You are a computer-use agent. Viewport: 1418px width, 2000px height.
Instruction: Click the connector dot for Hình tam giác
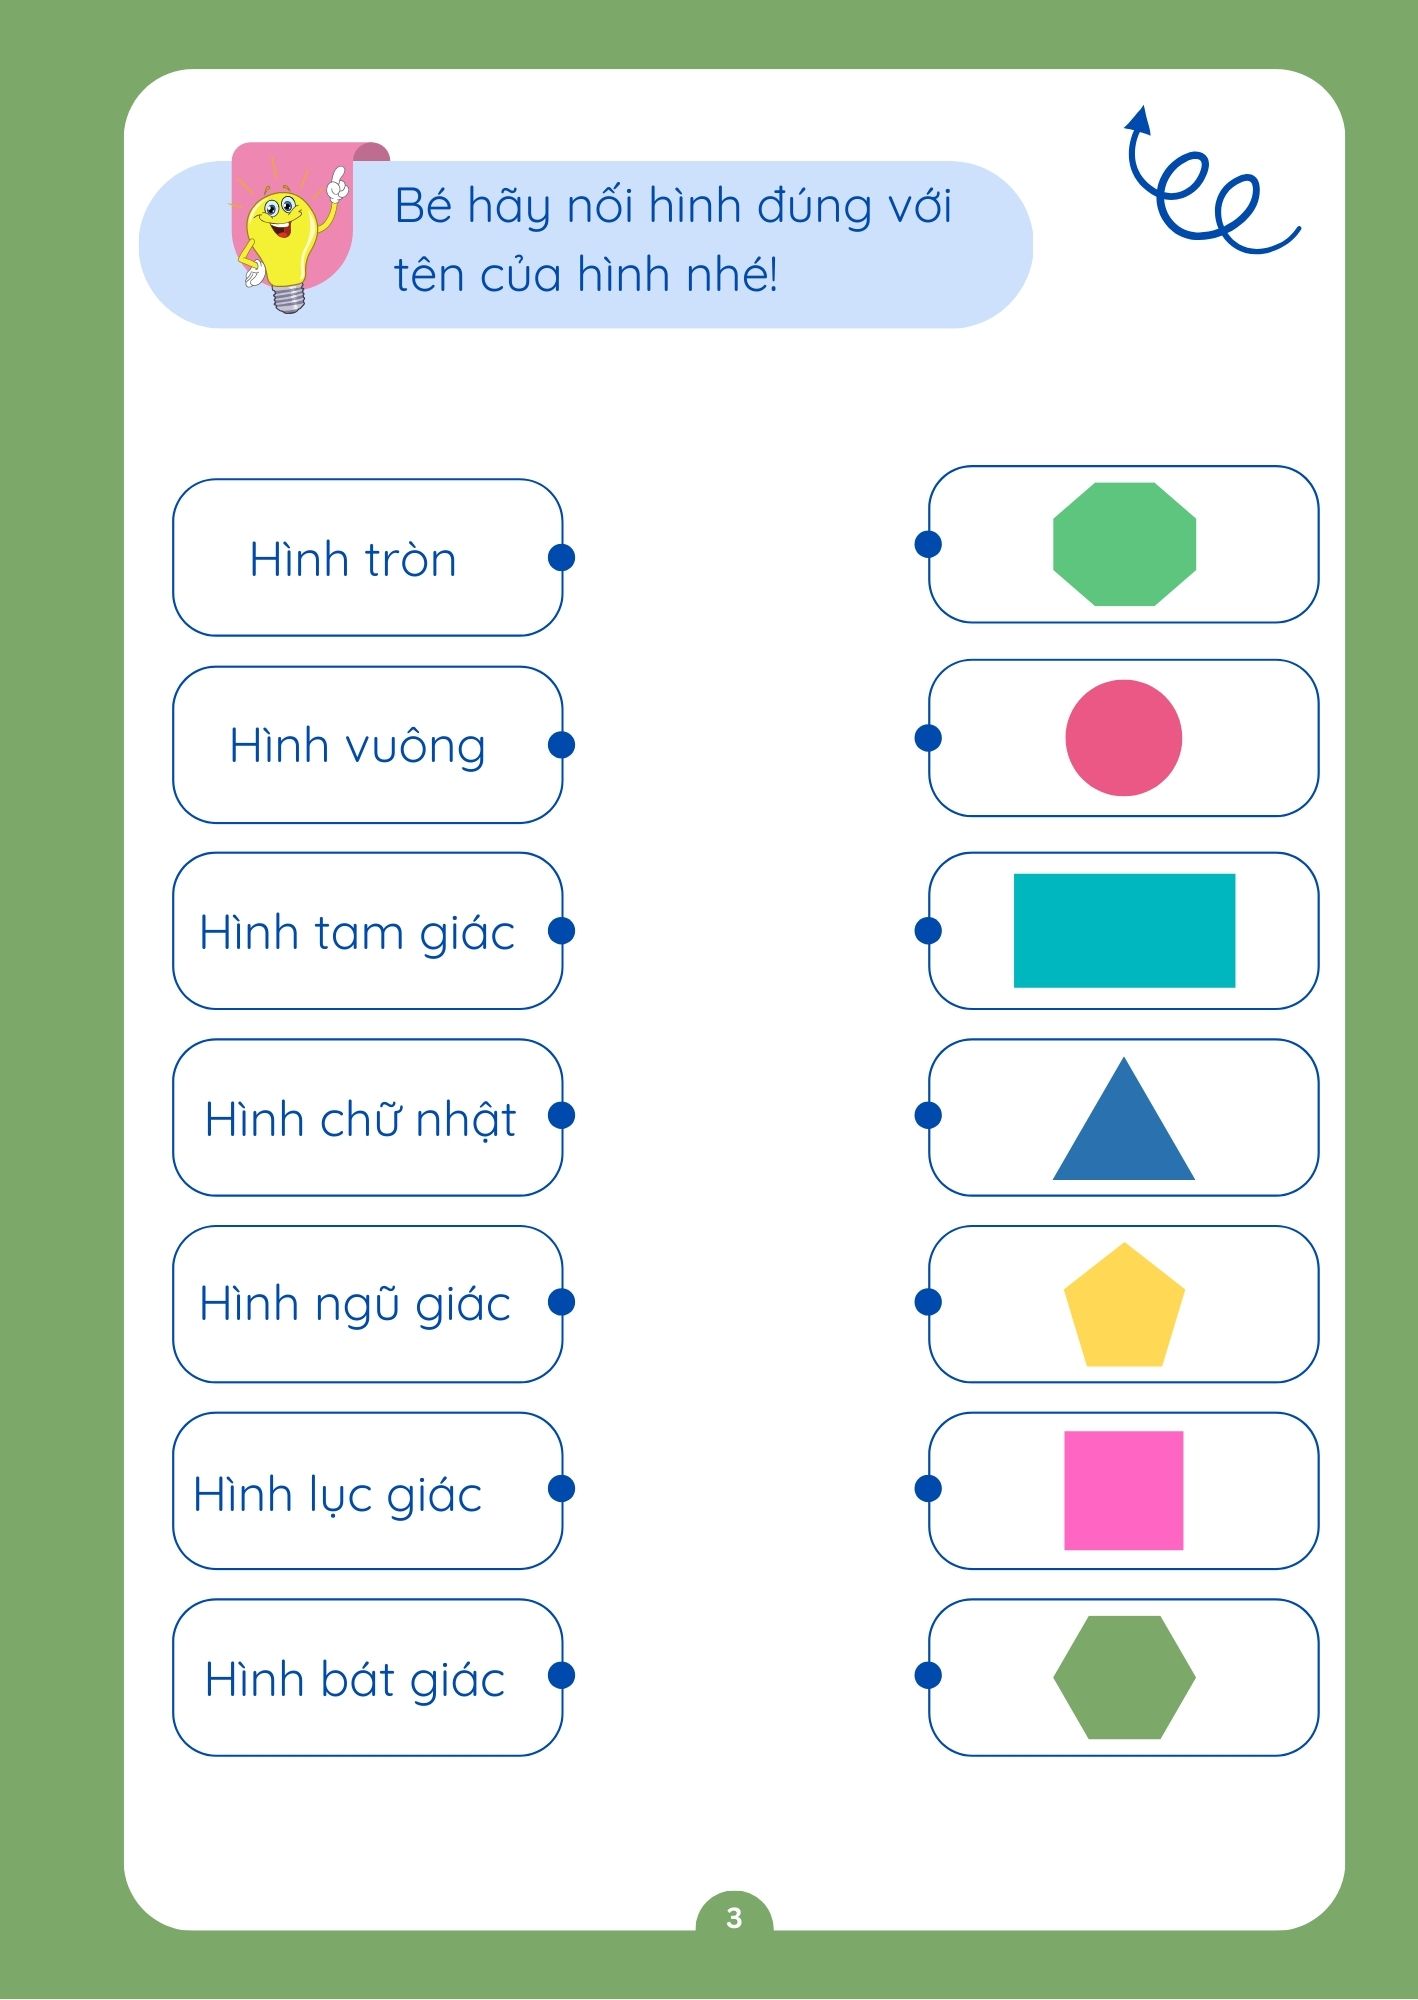[562, 931]
